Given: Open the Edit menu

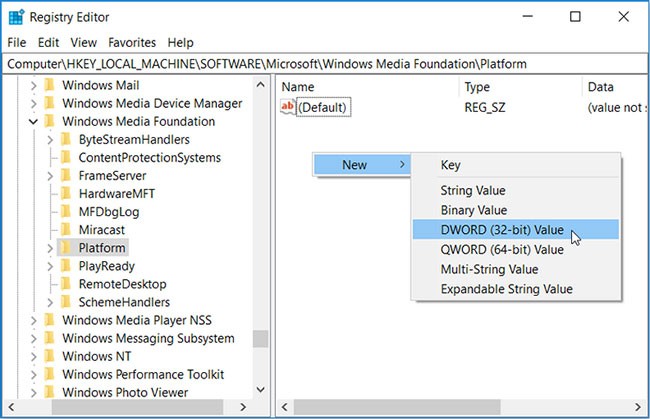Looking at the screenshot, I should coord(48,43).
